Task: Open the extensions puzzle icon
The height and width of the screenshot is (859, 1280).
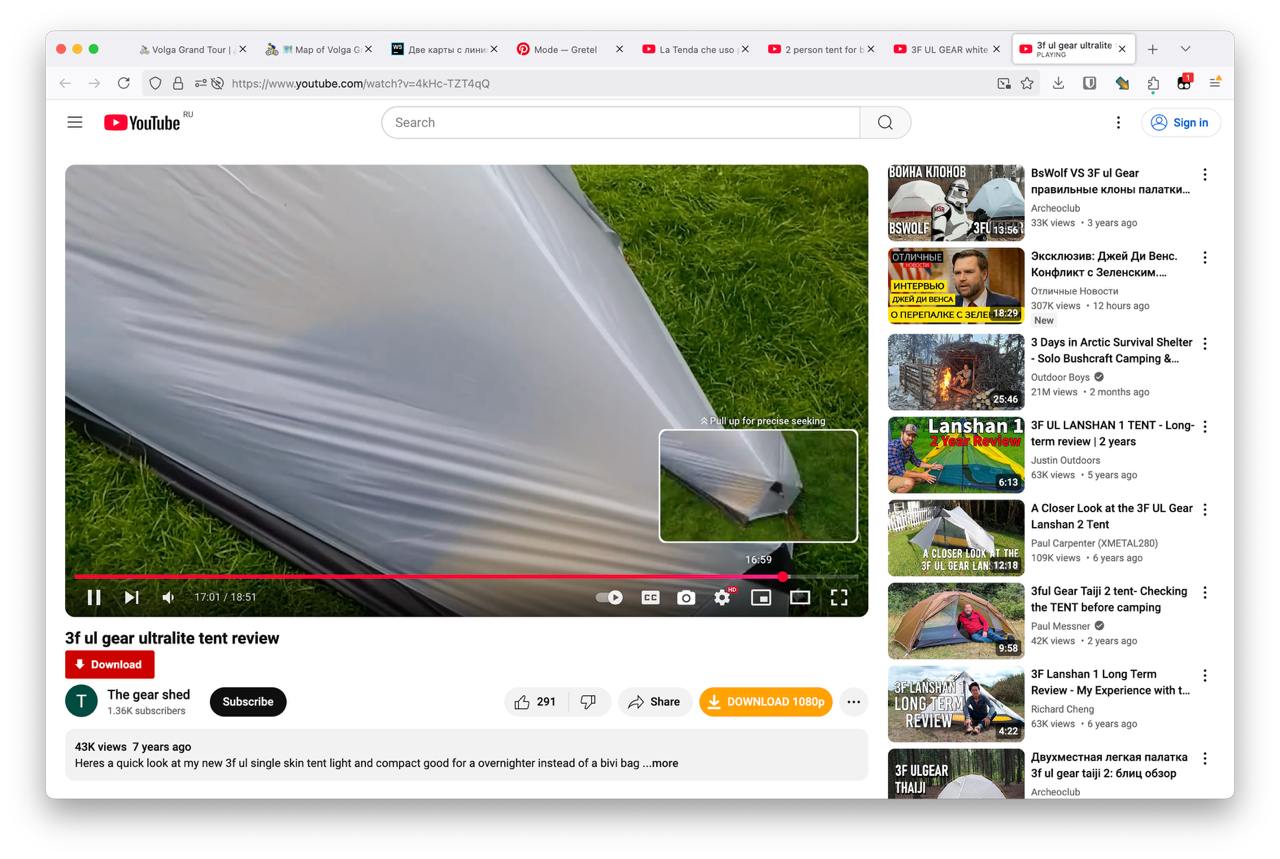Action: click(x=1153, y=83)
